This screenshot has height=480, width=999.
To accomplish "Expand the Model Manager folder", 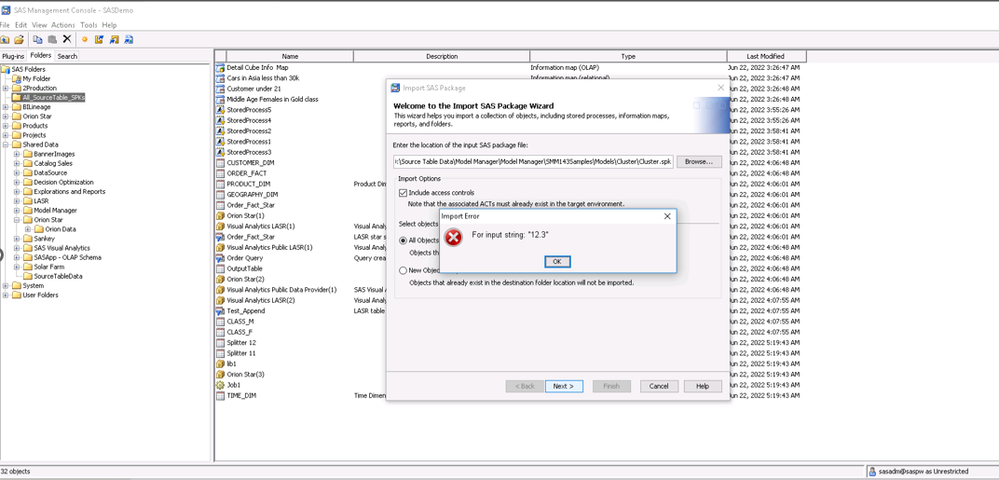I will tap(17, 210).
